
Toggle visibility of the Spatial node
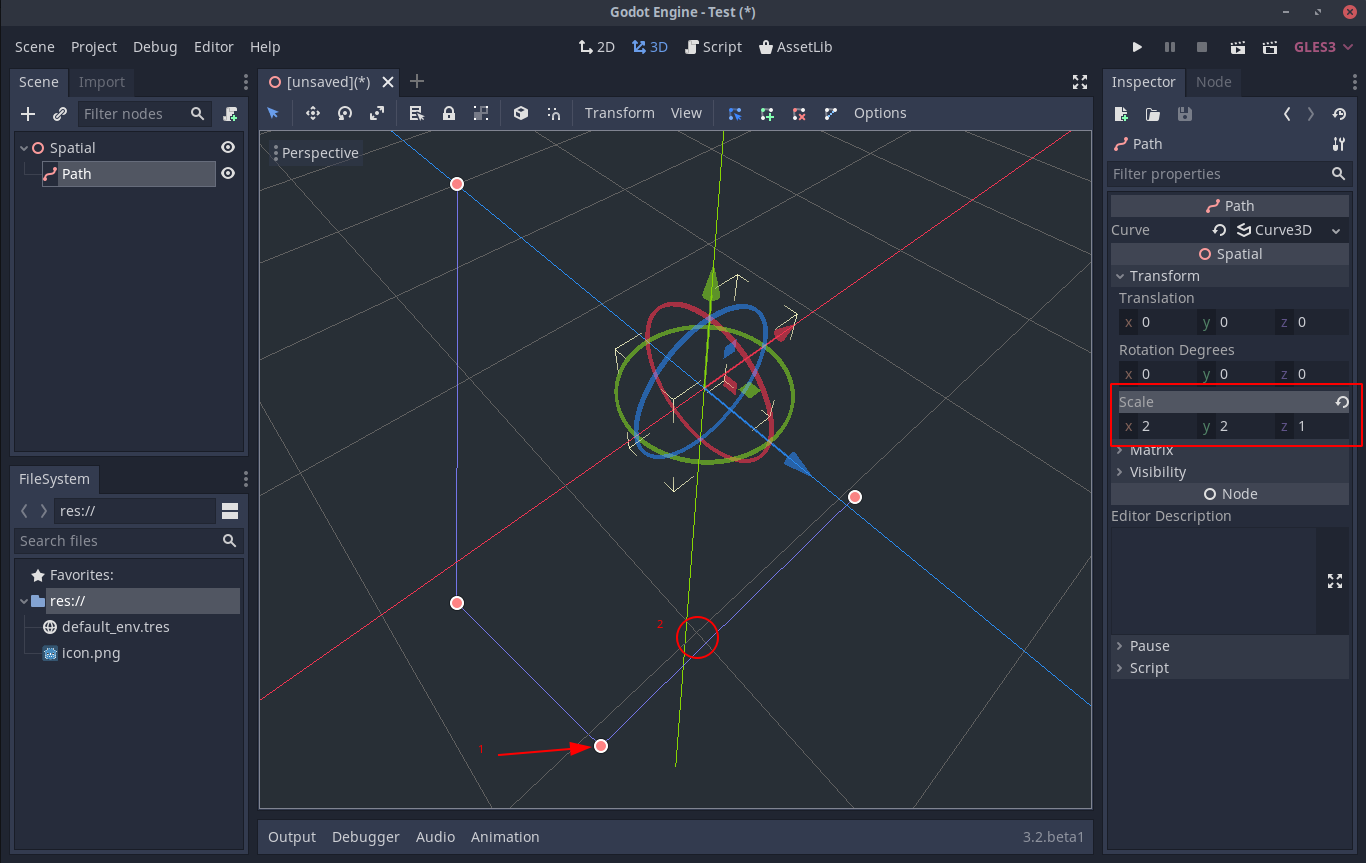point(228,147)
